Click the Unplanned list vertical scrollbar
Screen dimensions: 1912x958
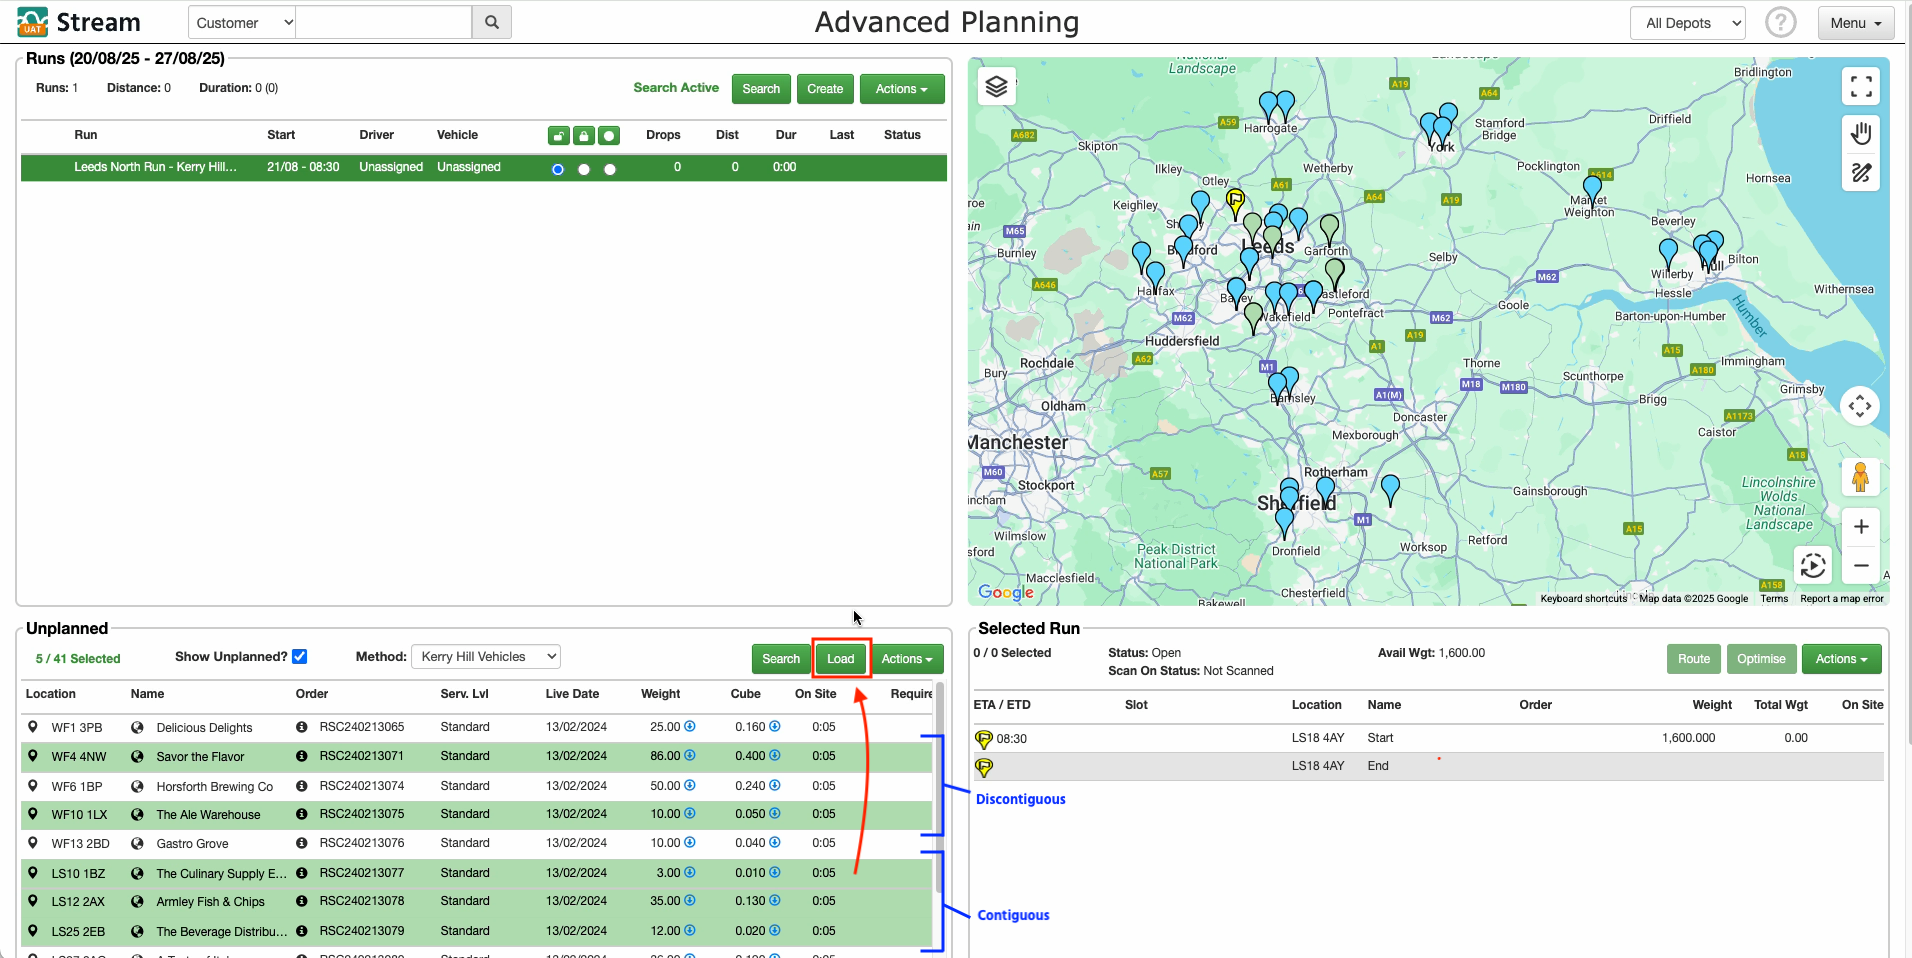tap(939, 789)
